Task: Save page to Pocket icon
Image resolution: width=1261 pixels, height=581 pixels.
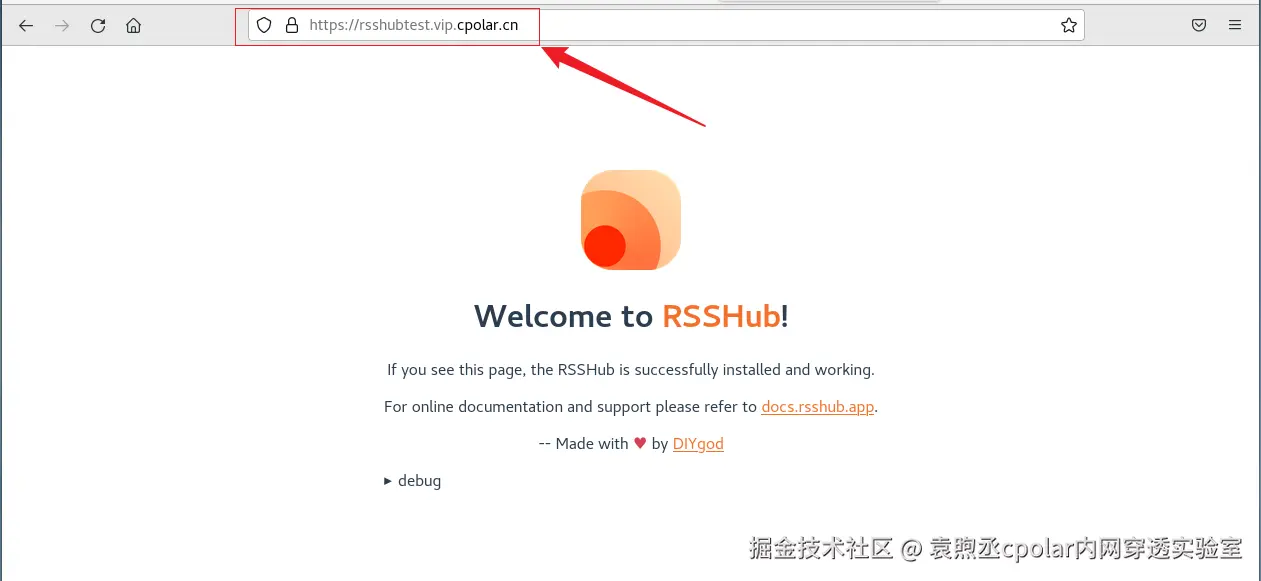Action: pos(1199,26)
